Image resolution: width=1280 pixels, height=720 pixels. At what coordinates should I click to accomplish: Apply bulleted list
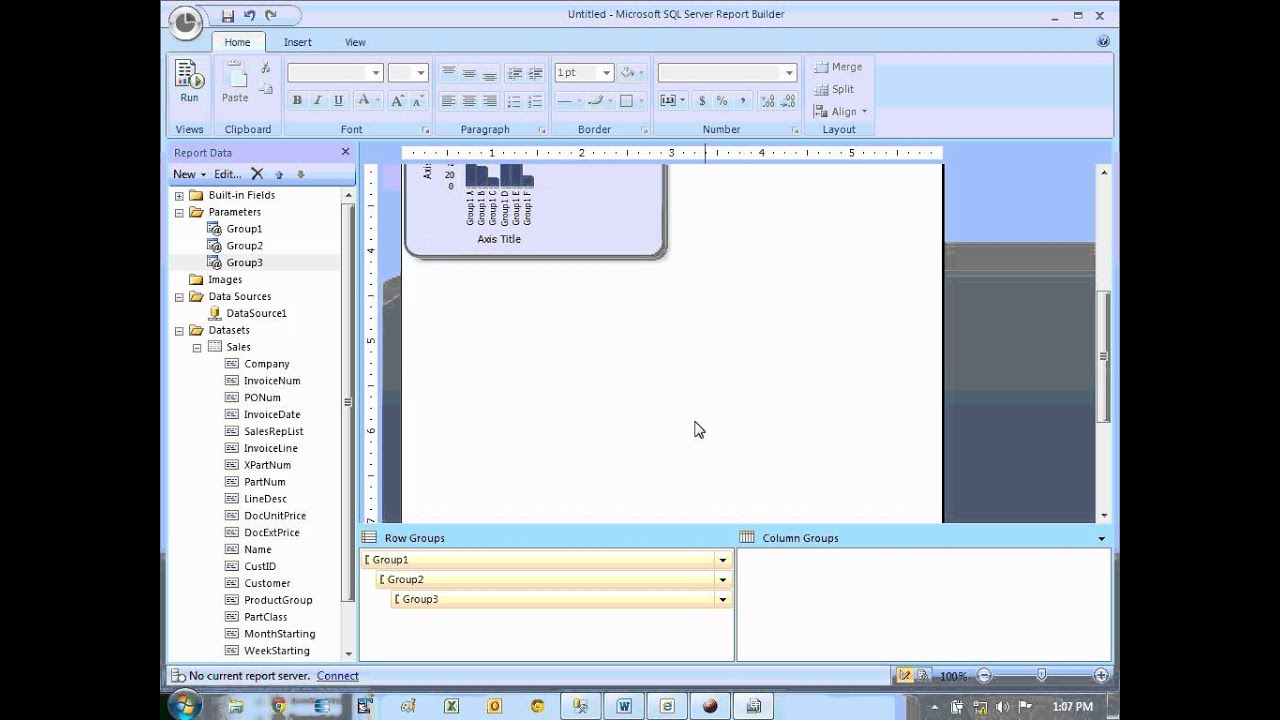(514, 101)
